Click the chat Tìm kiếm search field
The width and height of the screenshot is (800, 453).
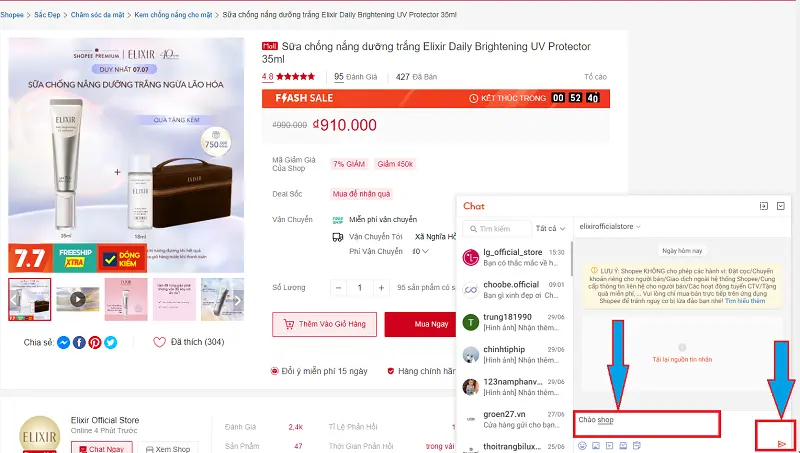(496, 229)
